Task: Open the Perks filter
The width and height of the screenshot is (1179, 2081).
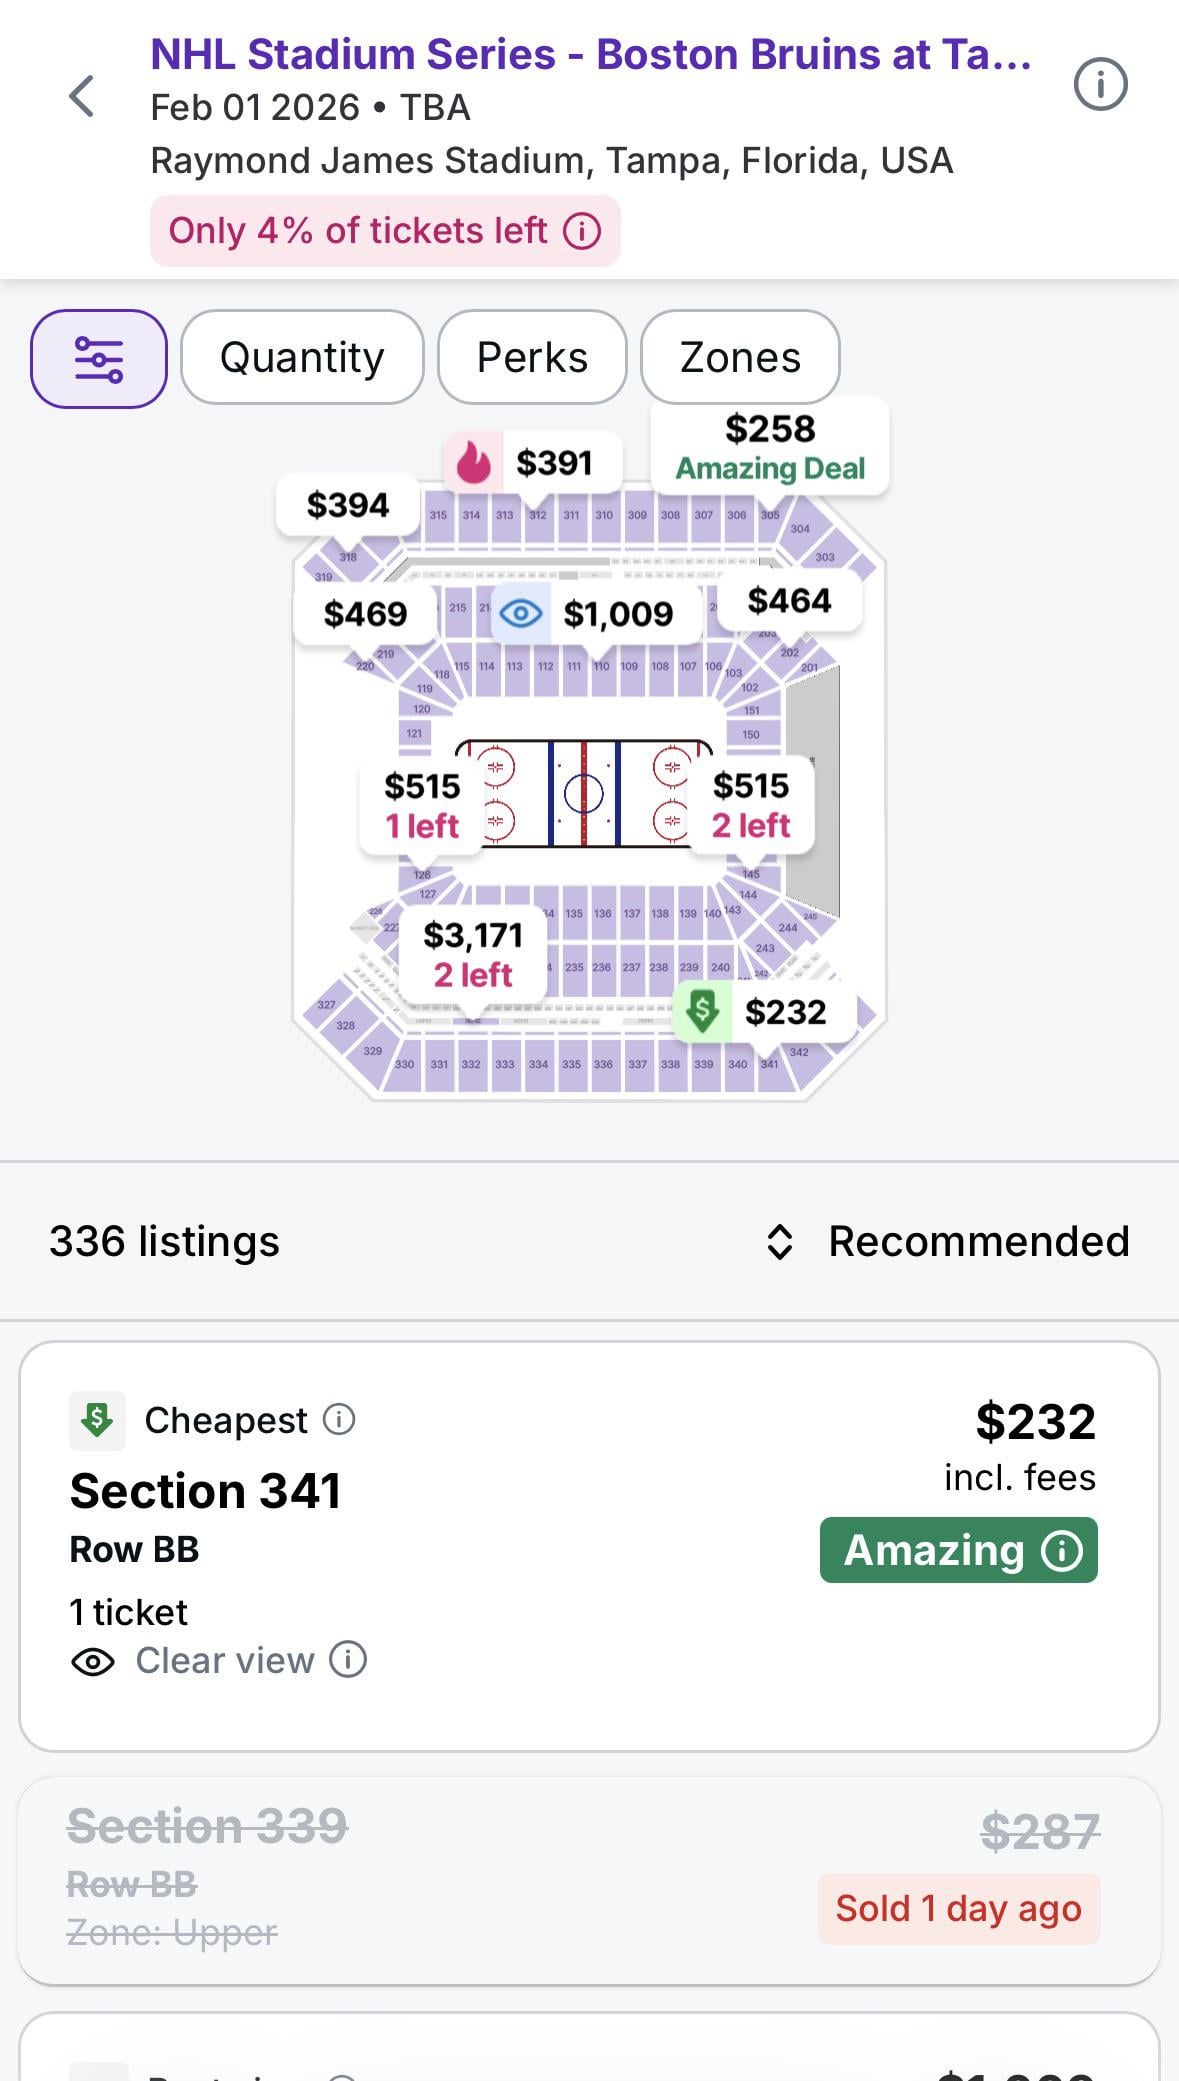Action: (532, 358)
